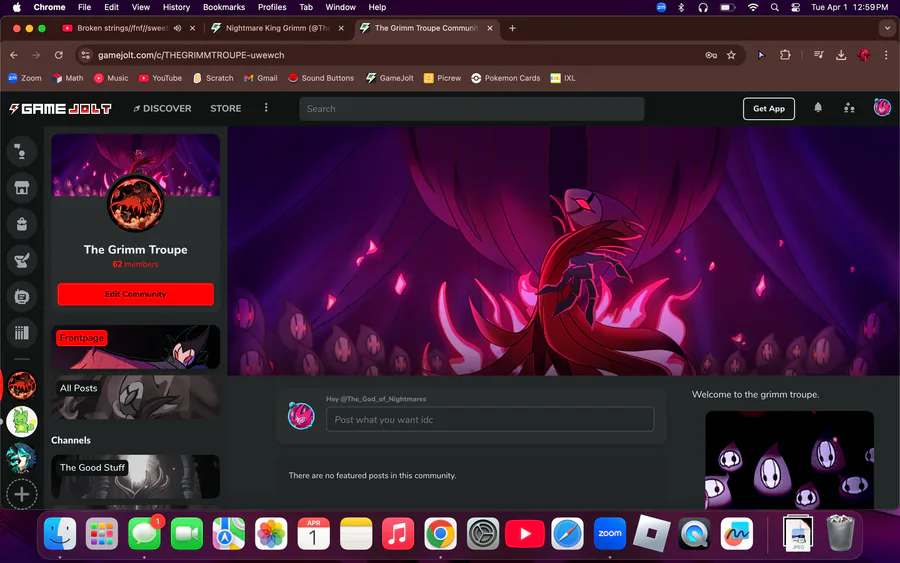Click the Edit Community button
900x563 pixels.
coord(135,294)
